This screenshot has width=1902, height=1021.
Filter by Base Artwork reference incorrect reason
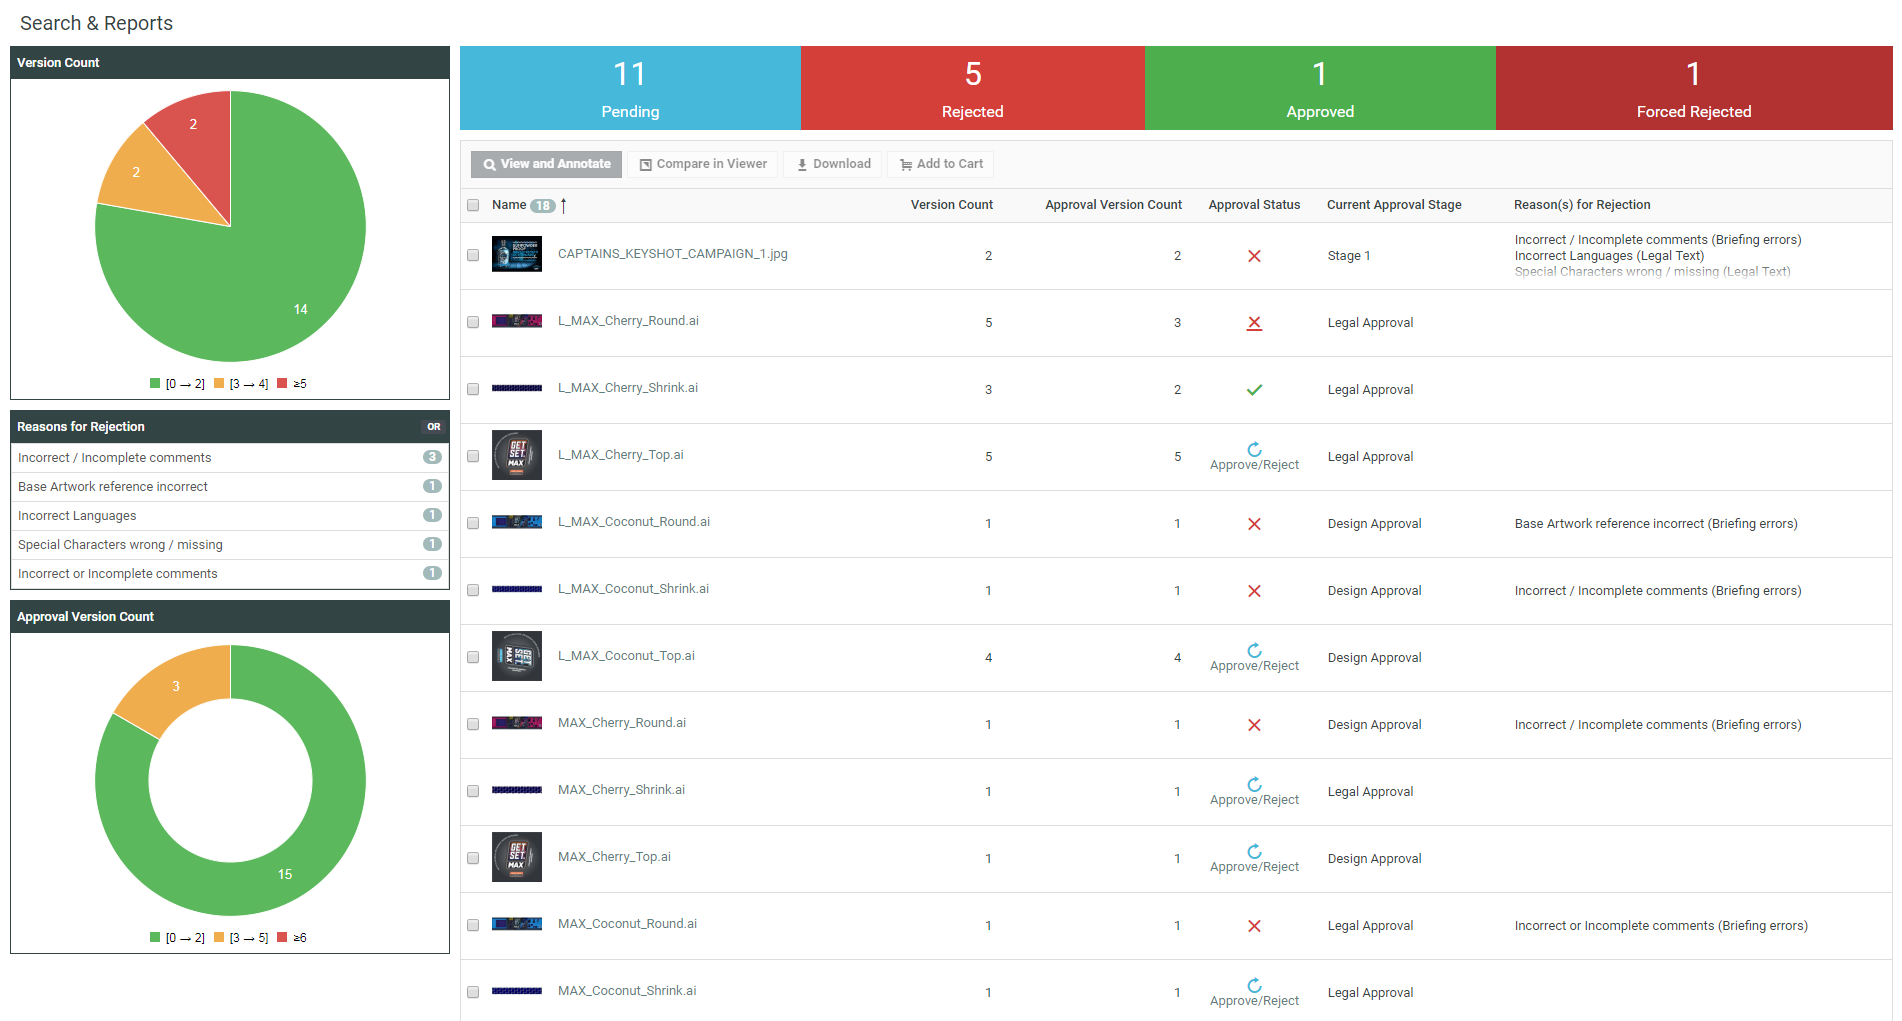point(113,487)
